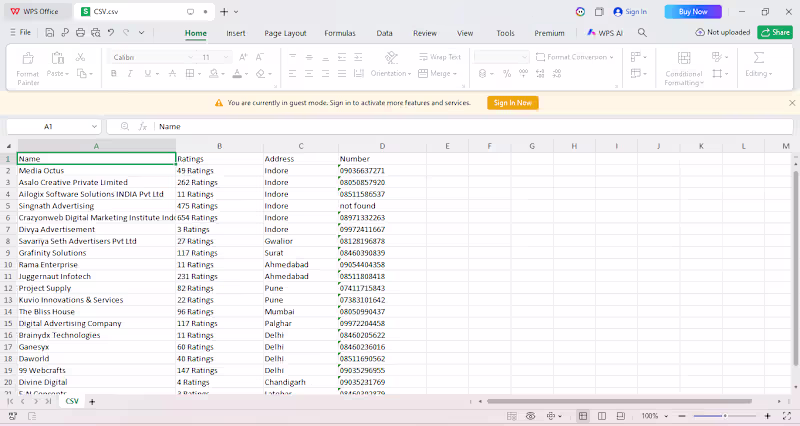Viewport: 800px width, 426px height.
Task: Click the Wrap Text button
Action: click(440, 57)
